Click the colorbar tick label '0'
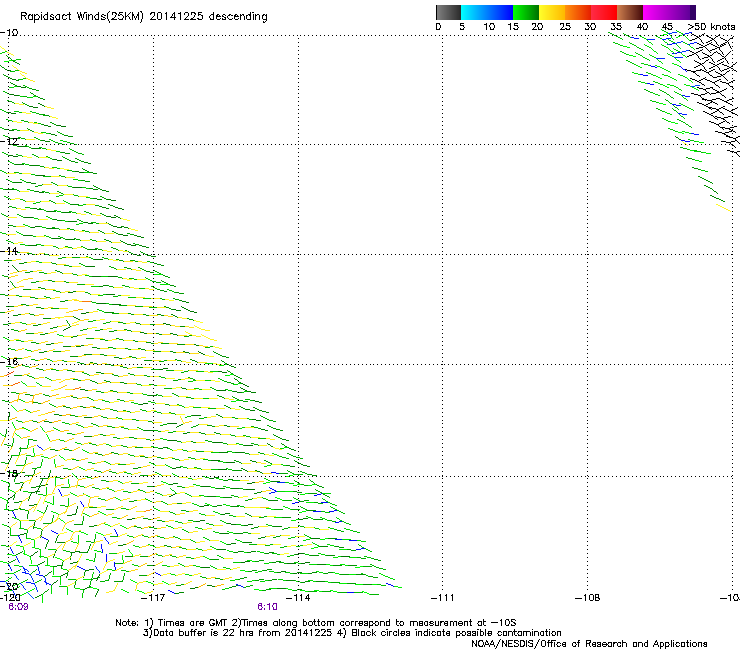This screenshot has width=740, height=650. pos(438,27)
